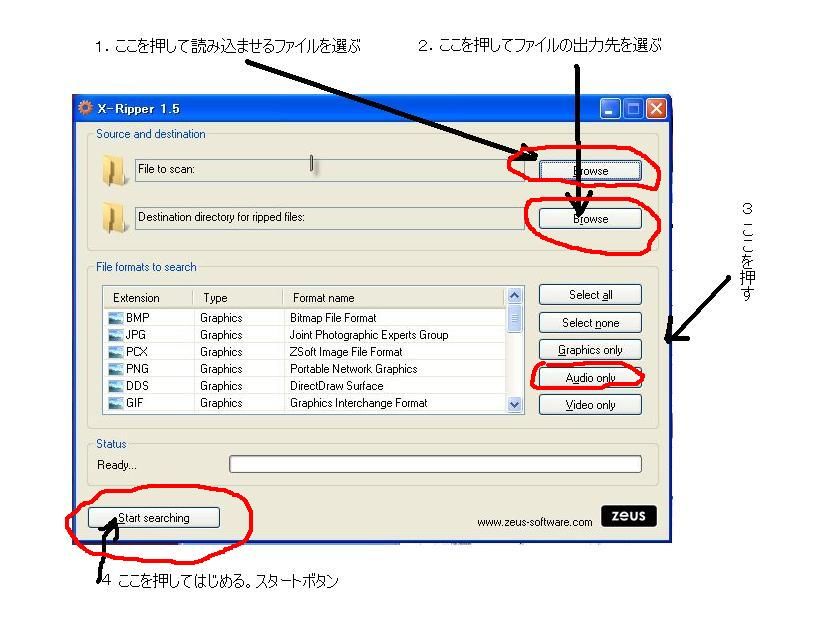Click the folder icon beside File to scan
Screen dimensions: 825x628
tap(114, 170)
